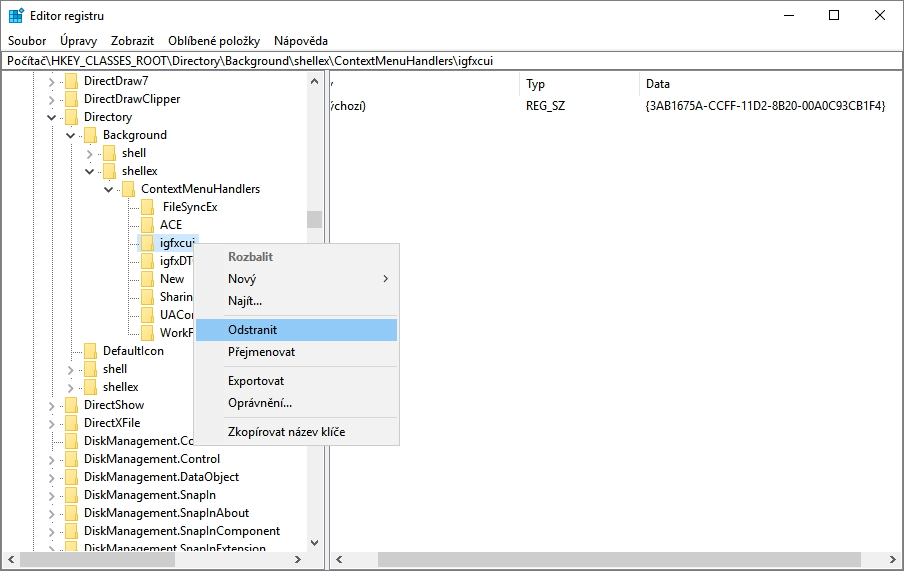
Task: Open the Nový submenu
Action: (296, 279)
